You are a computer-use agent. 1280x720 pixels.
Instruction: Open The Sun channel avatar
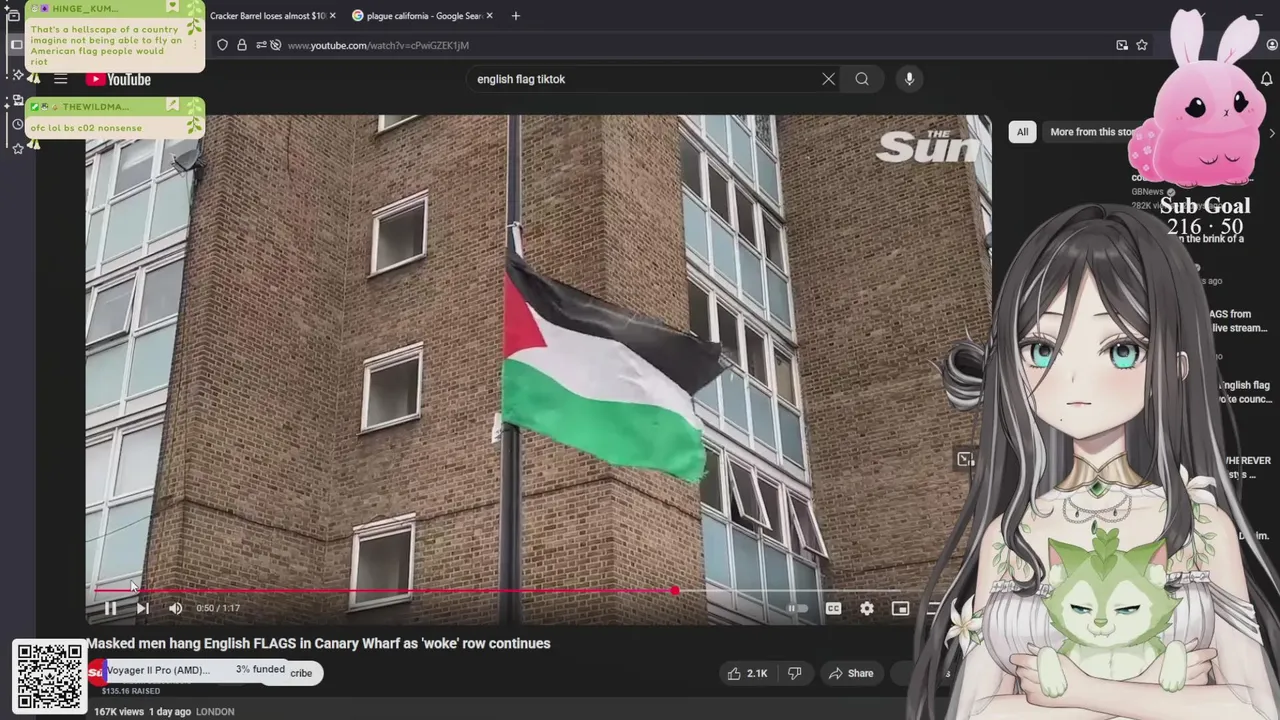point(96,673)
